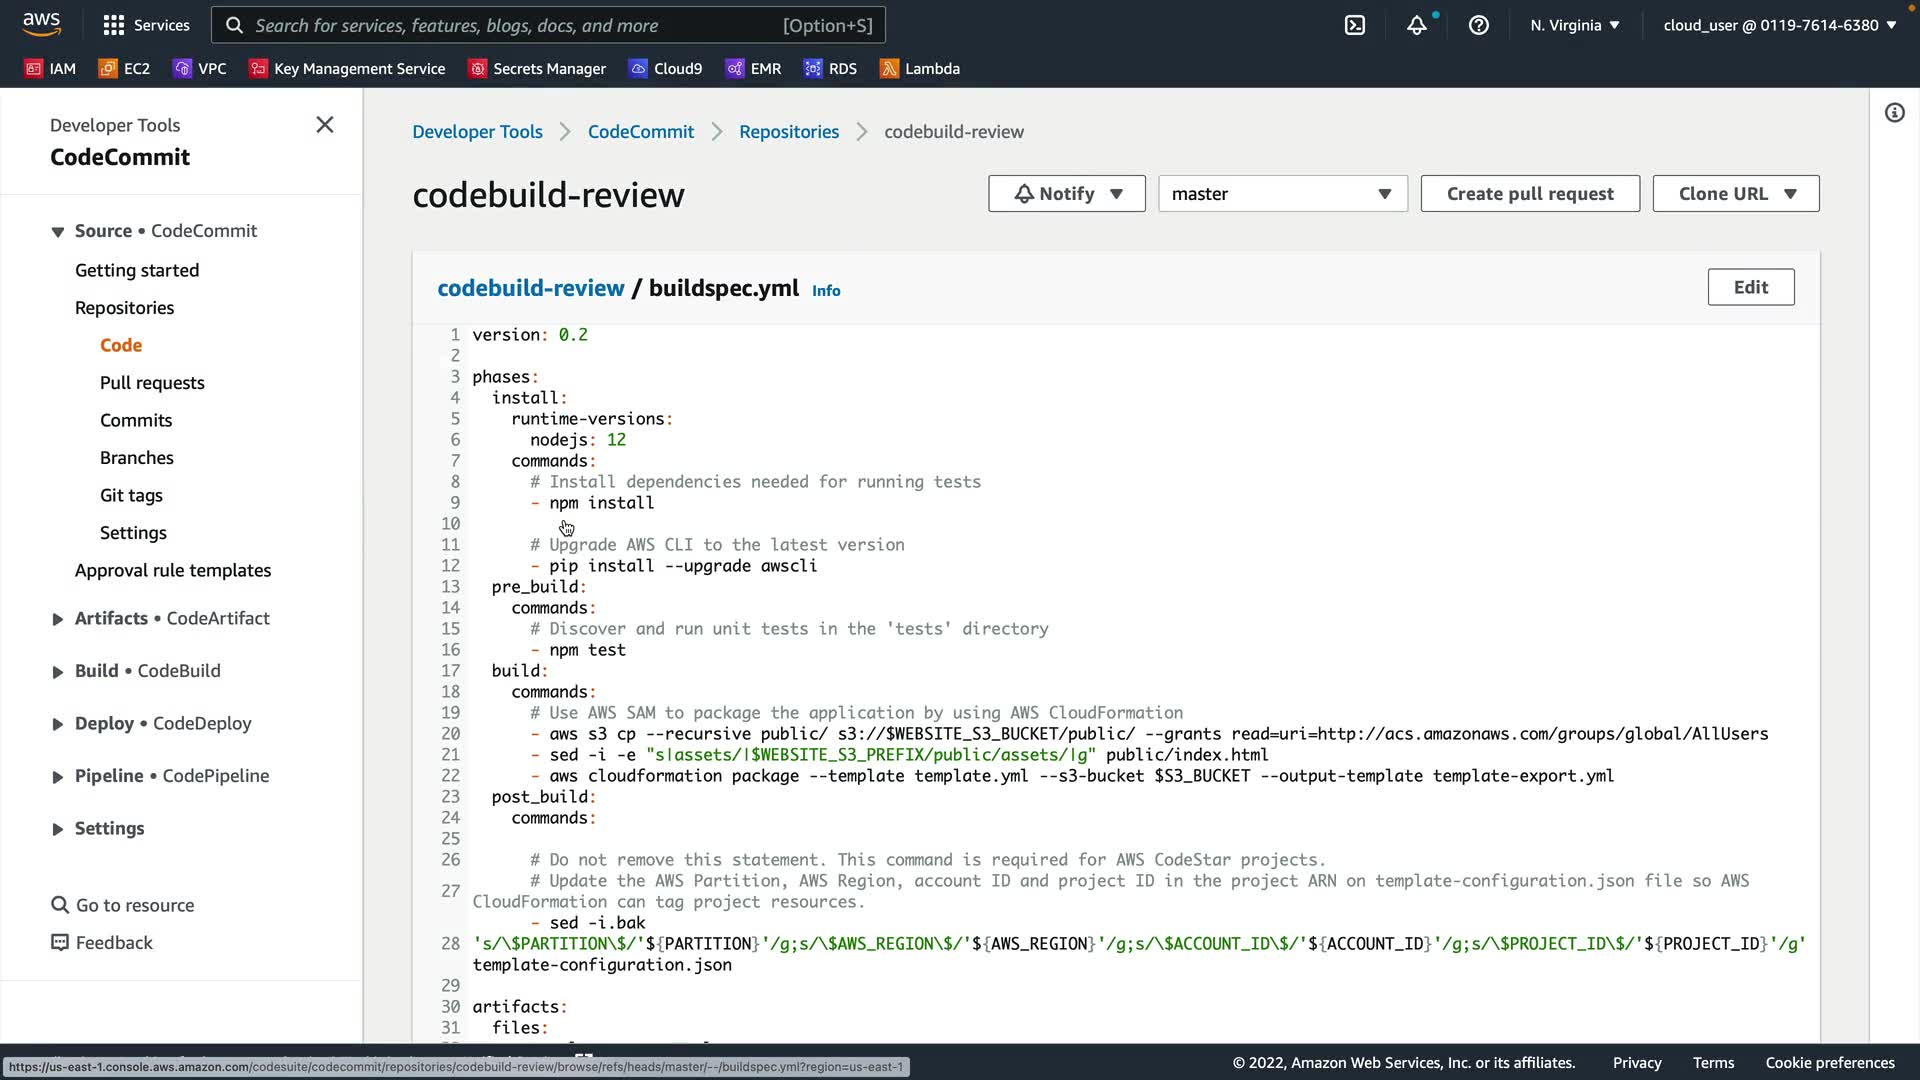
Task: Open the master branch dropdown
Action: 1282,194
